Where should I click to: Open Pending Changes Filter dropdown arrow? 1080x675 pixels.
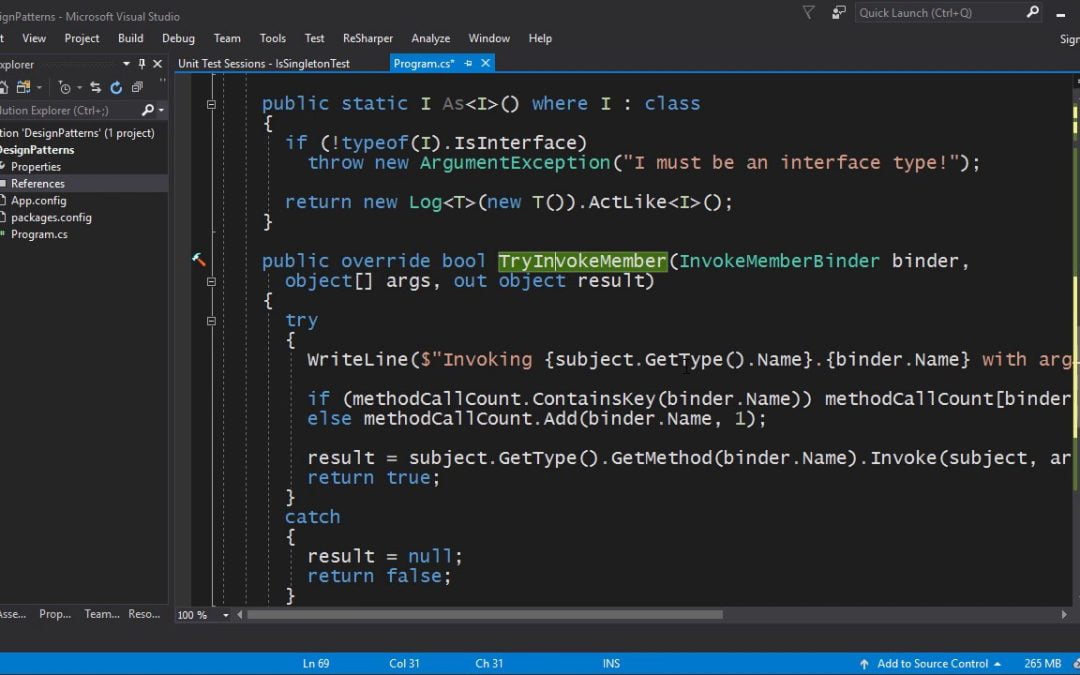pyautogui.click(x=79, y=88)
